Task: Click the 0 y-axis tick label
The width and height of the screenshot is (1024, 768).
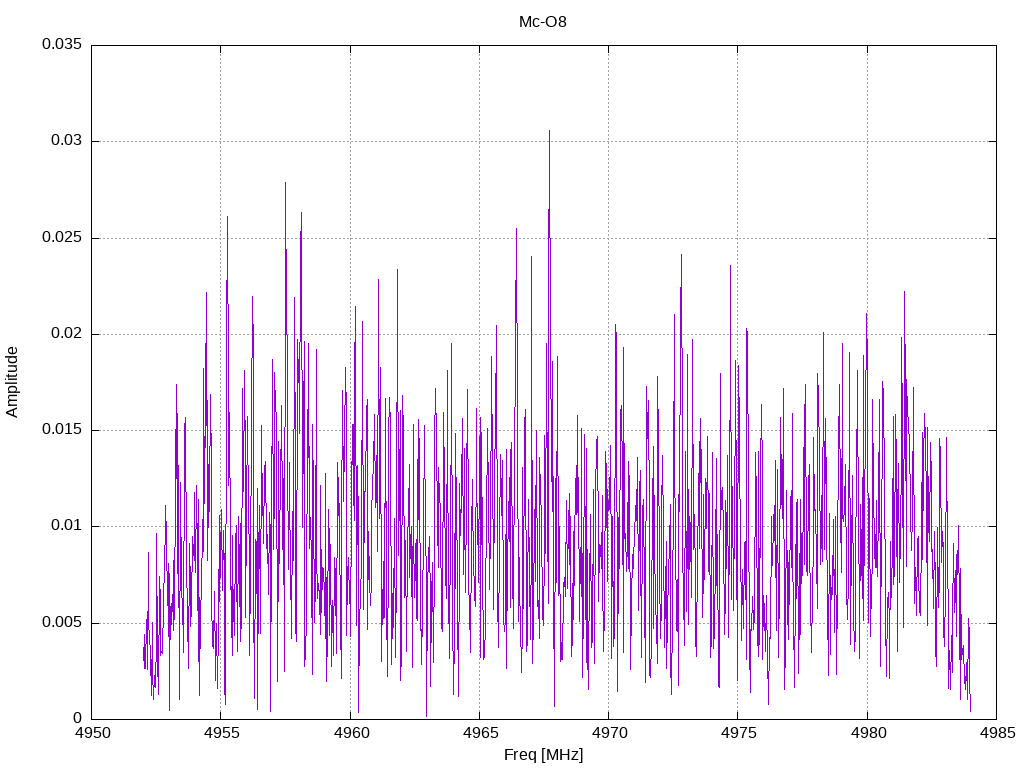Action: point(77,719)
